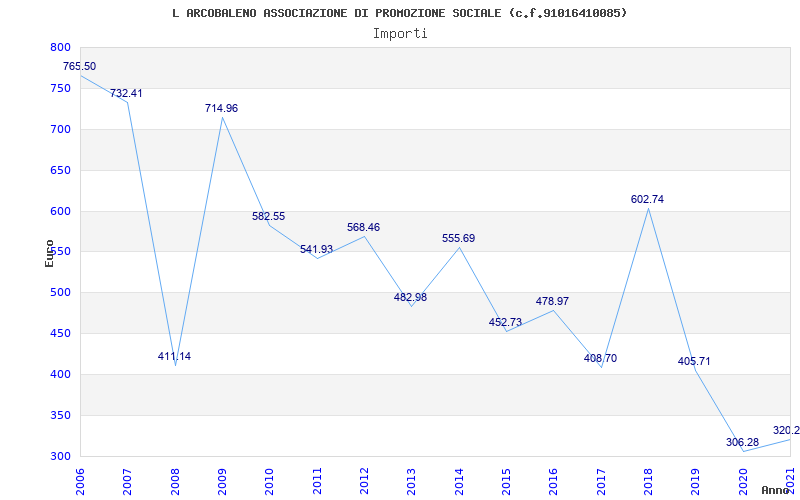Click the Anno x-axis title
The image size is (800, 500).
[774, 490]
